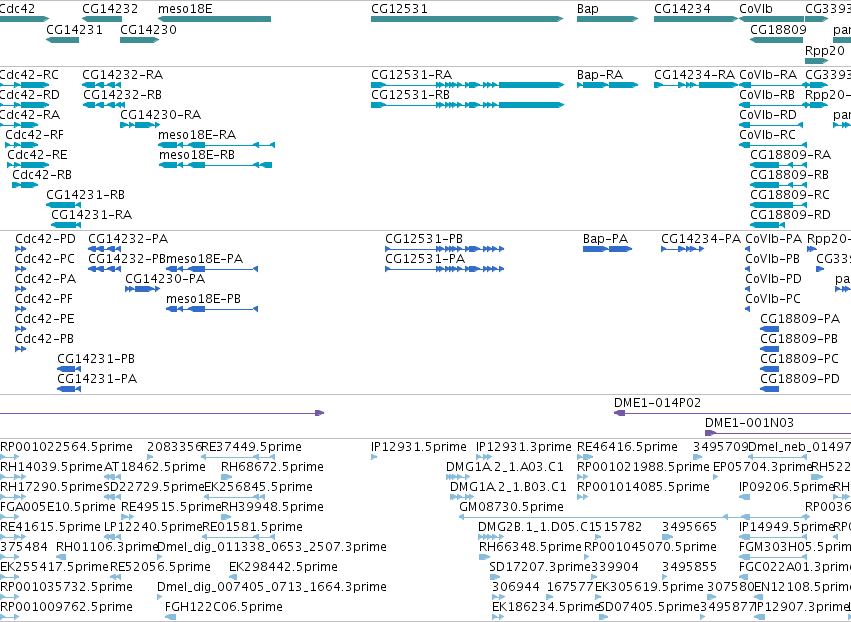
Task: Click the CG14231-PB protein label
Action: pos(96,359)
